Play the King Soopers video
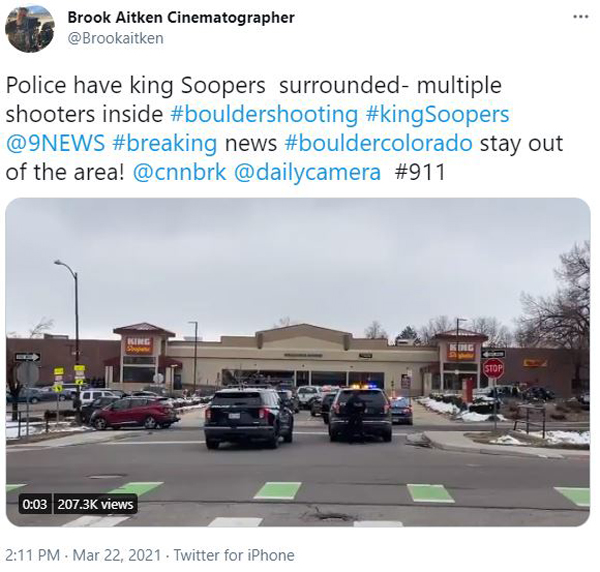The width and height of the screenshot is (600, 572). pyautogui.click(x=298, y=362)
